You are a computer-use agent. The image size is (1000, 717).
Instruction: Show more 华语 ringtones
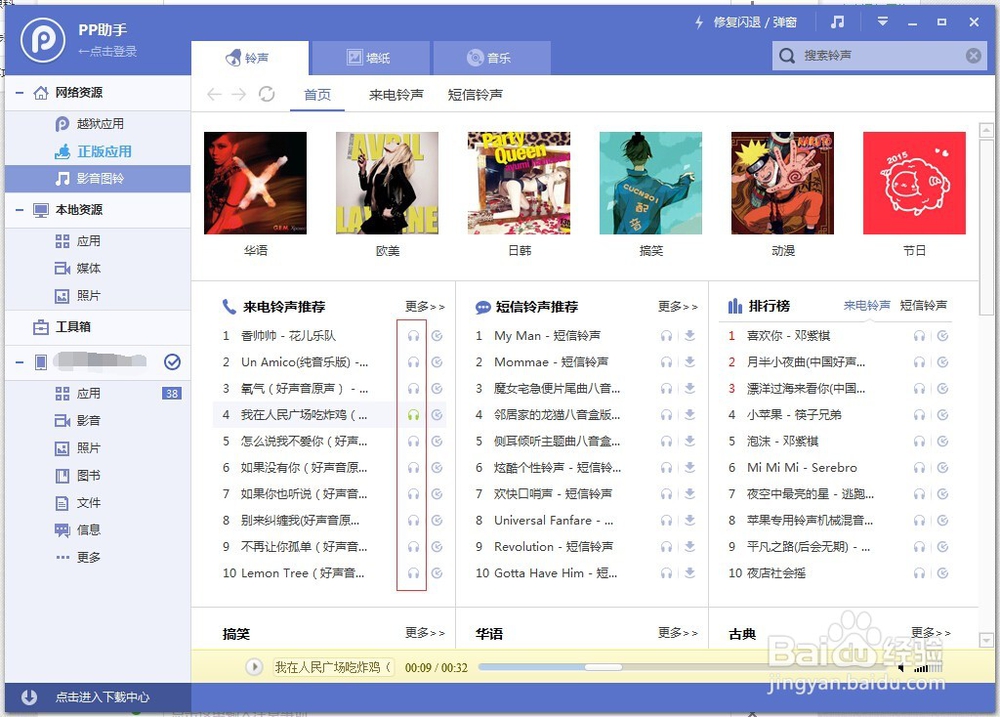tap(678, 633)
